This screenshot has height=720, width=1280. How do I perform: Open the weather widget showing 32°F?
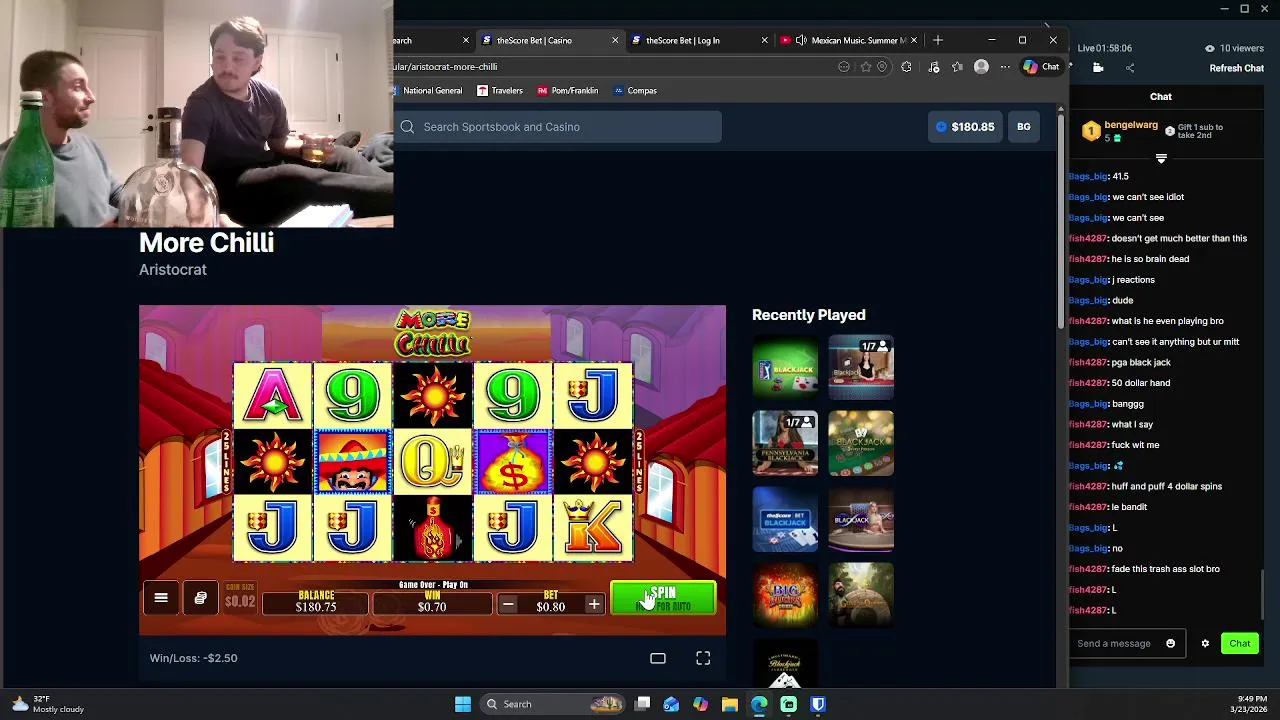(x=48, y=704)
